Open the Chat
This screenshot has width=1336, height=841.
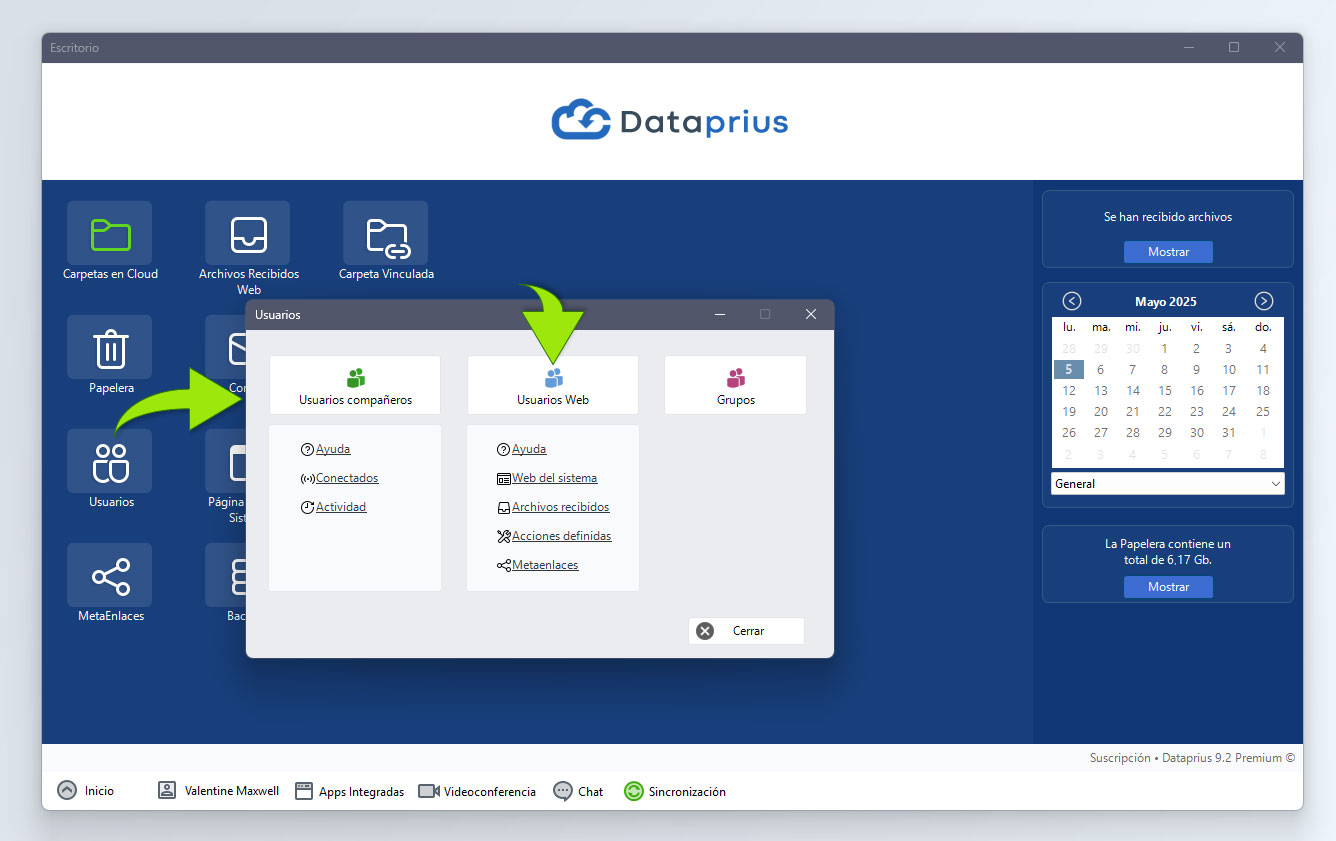coord(578,791)
